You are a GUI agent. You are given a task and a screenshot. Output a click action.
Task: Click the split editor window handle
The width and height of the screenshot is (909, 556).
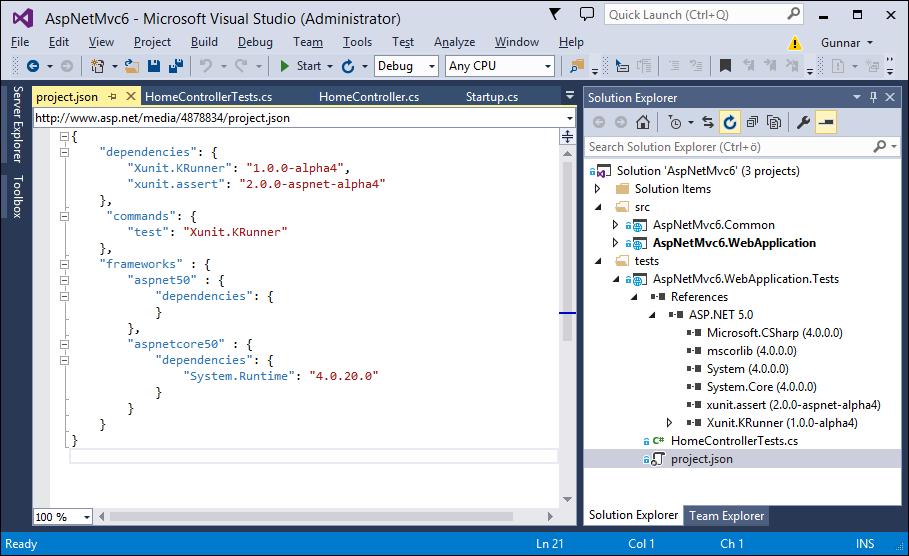point(567,137)
